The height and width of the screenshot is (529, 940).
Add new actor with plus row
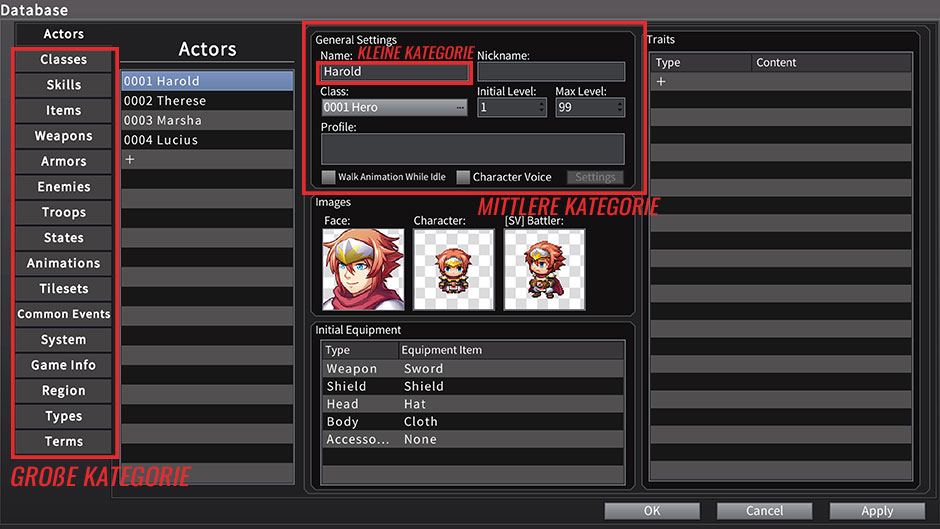coord(130,160)
